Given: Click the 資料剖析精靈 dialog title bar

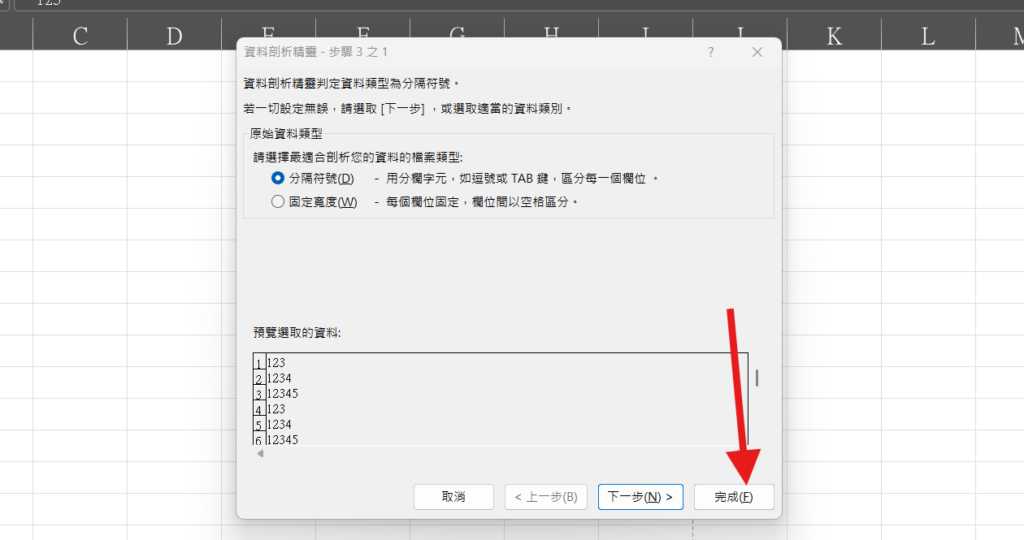Looking at the screenshot, I should click(450, 52).
